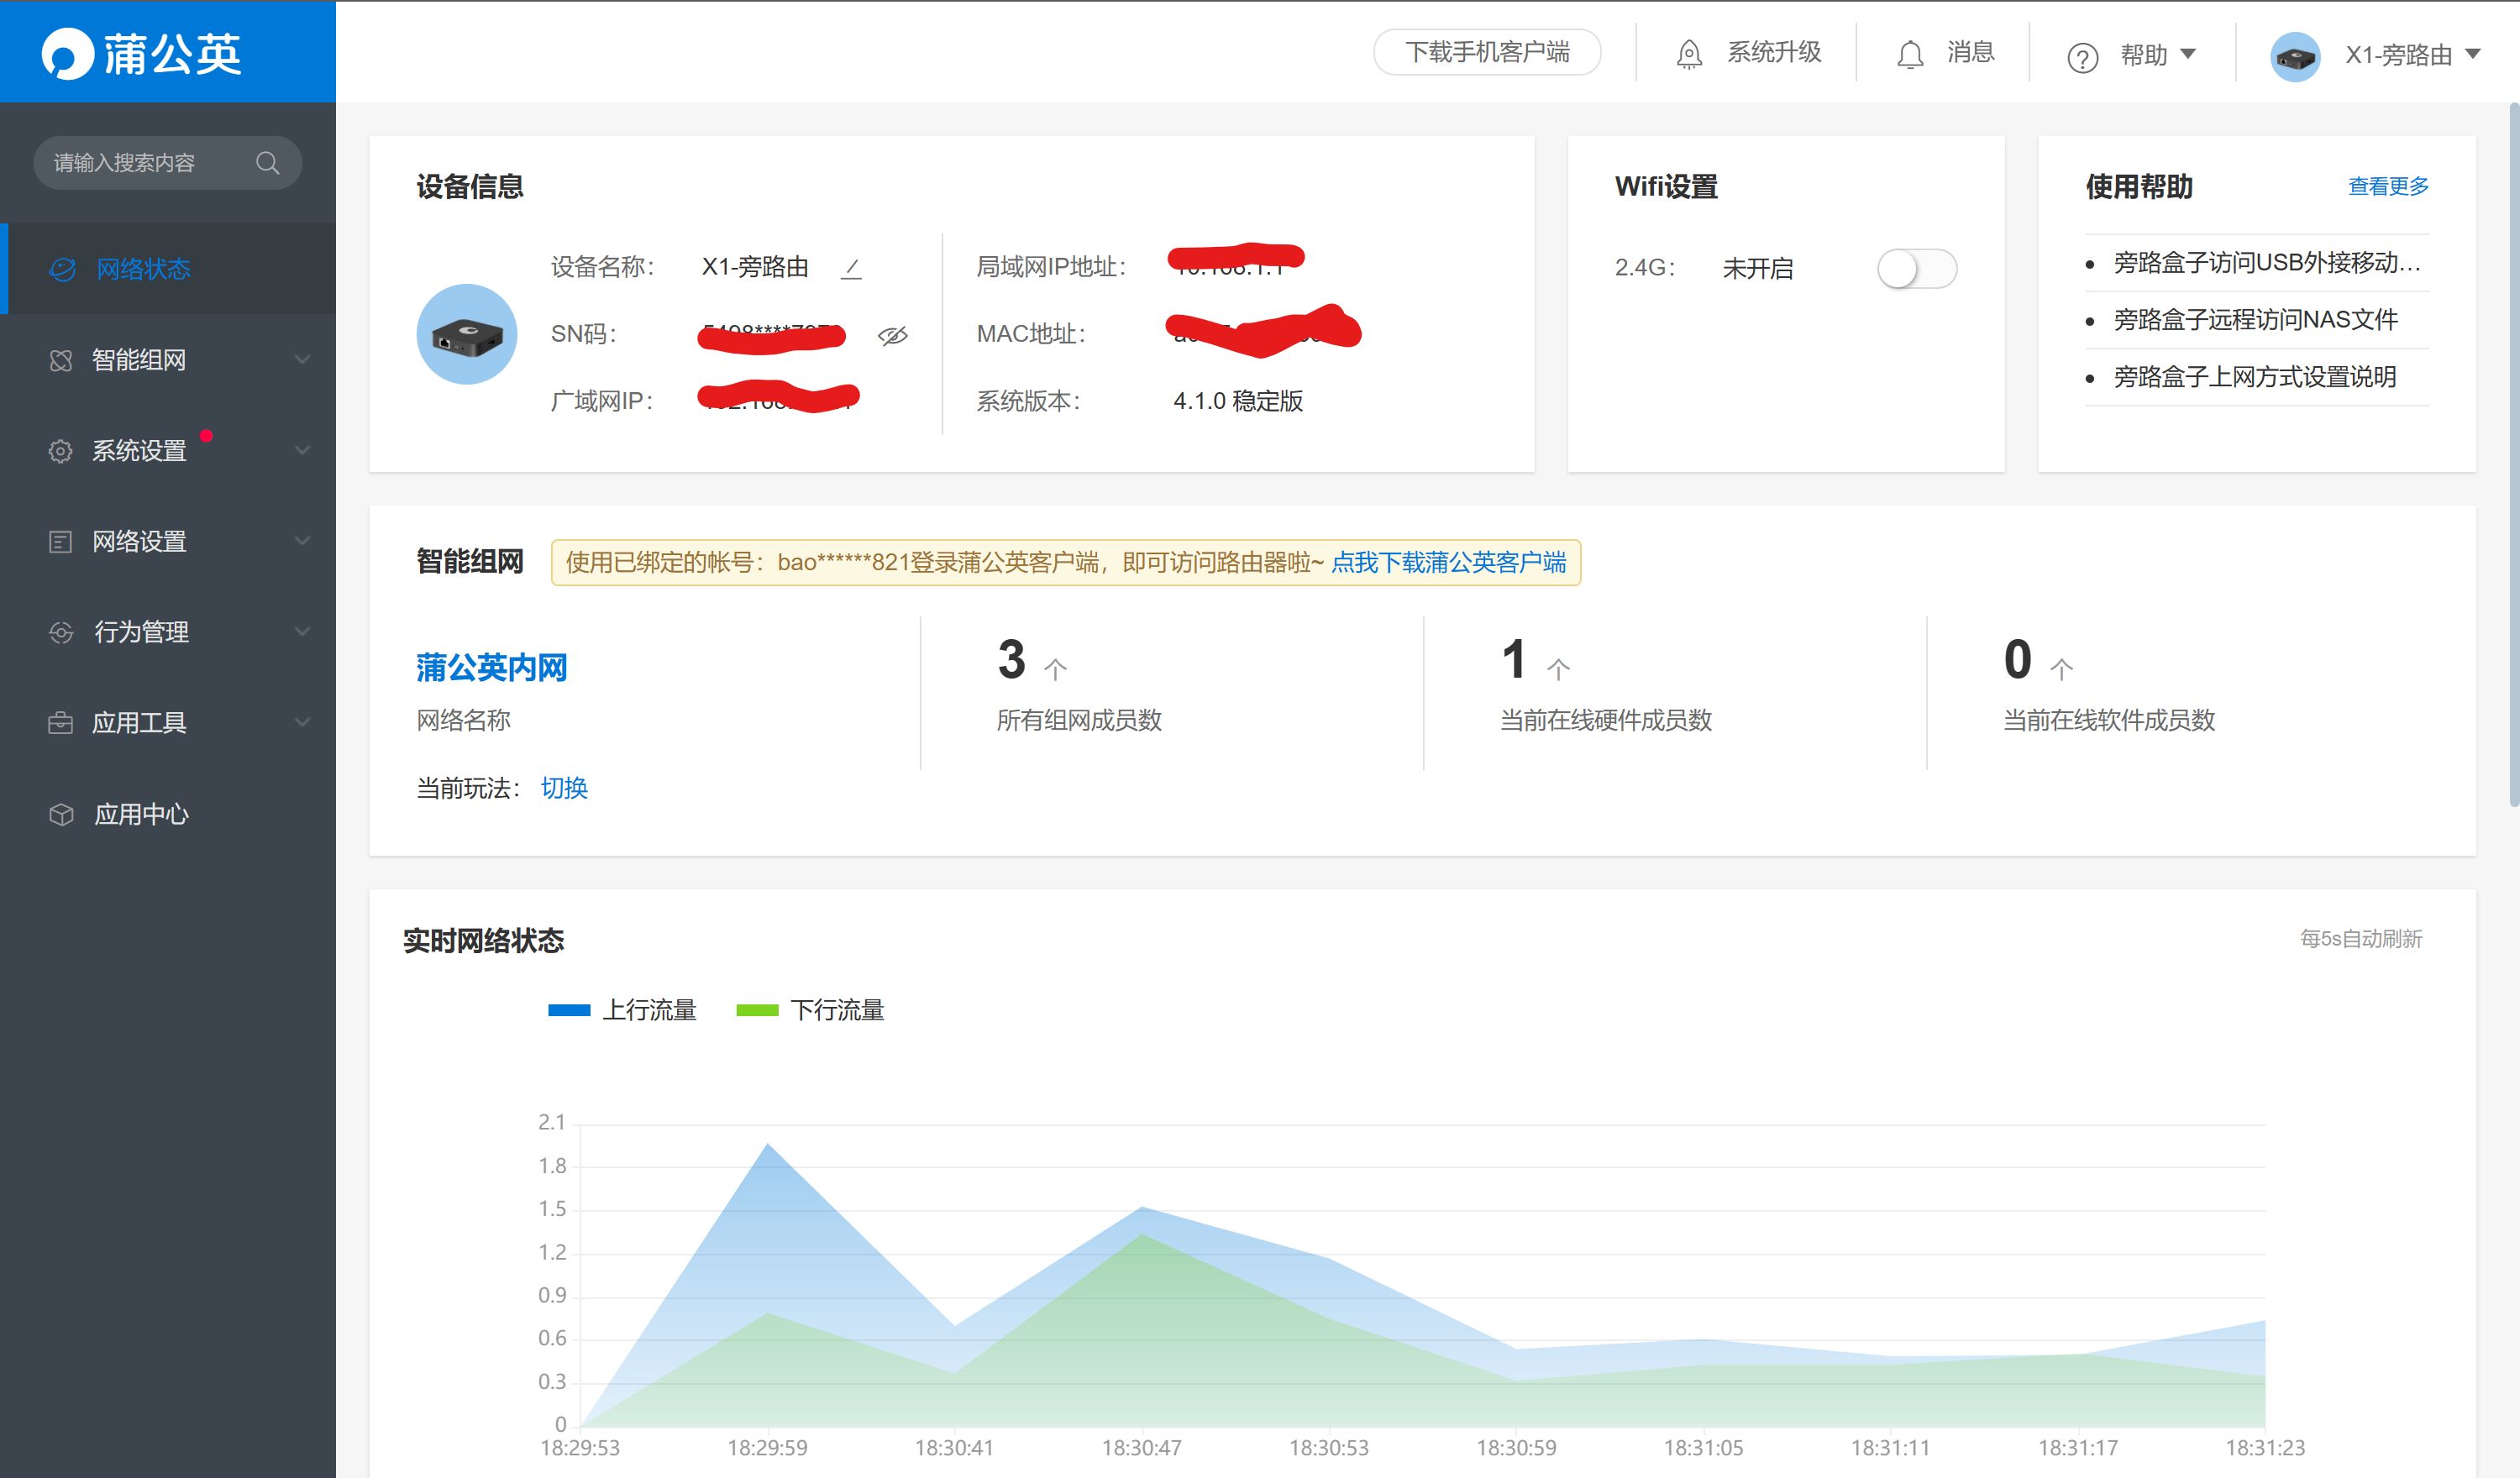Click 查看更多 help link

click(2388, 186)
